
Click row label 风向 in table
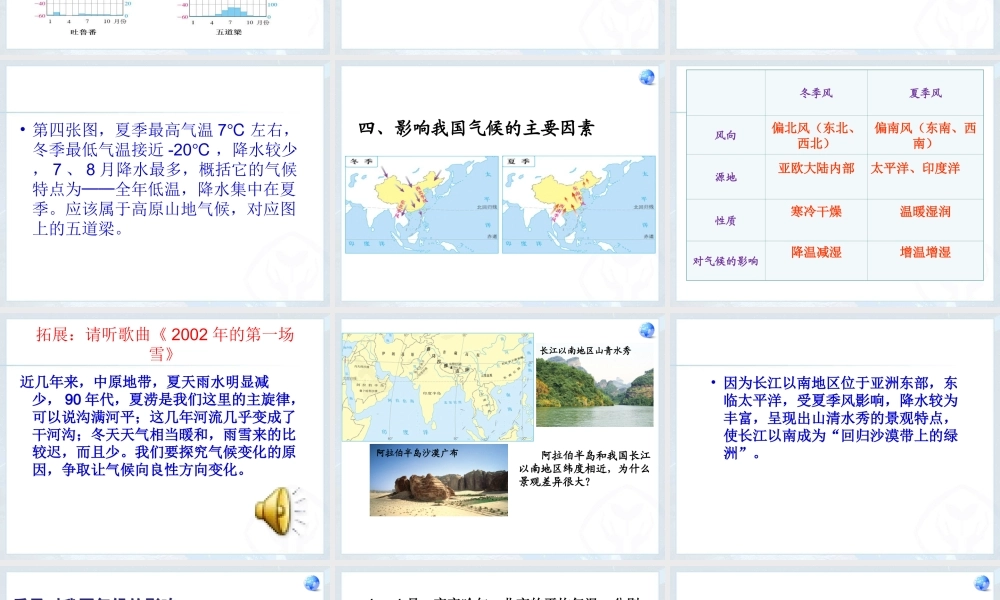point(725,135)
